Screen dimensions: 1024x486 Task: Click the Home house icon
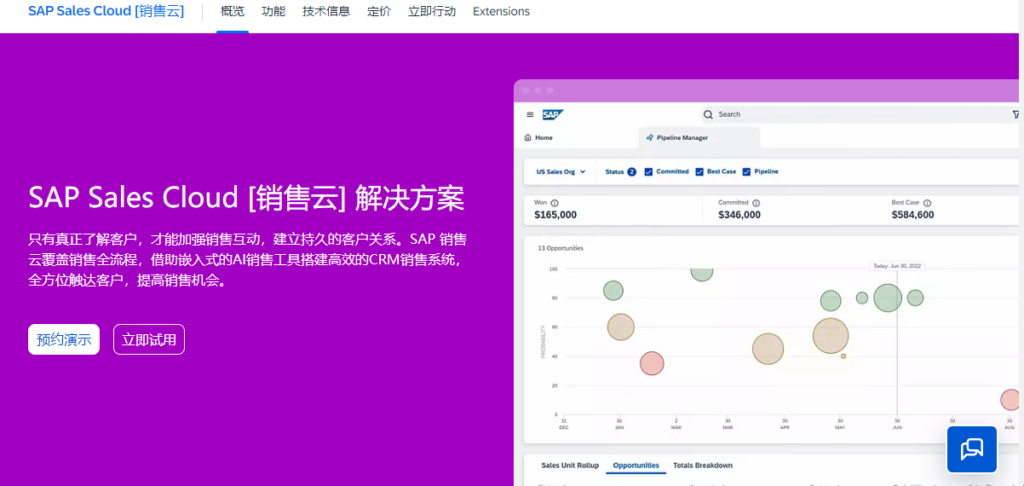[x=528, y=138]
